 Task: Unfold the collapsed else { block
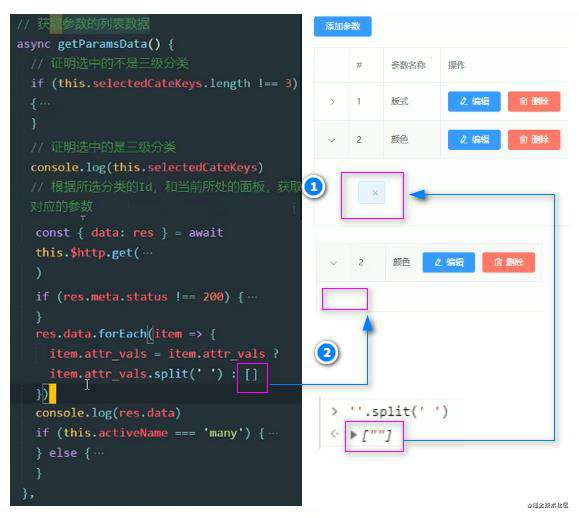coord(99,453)
